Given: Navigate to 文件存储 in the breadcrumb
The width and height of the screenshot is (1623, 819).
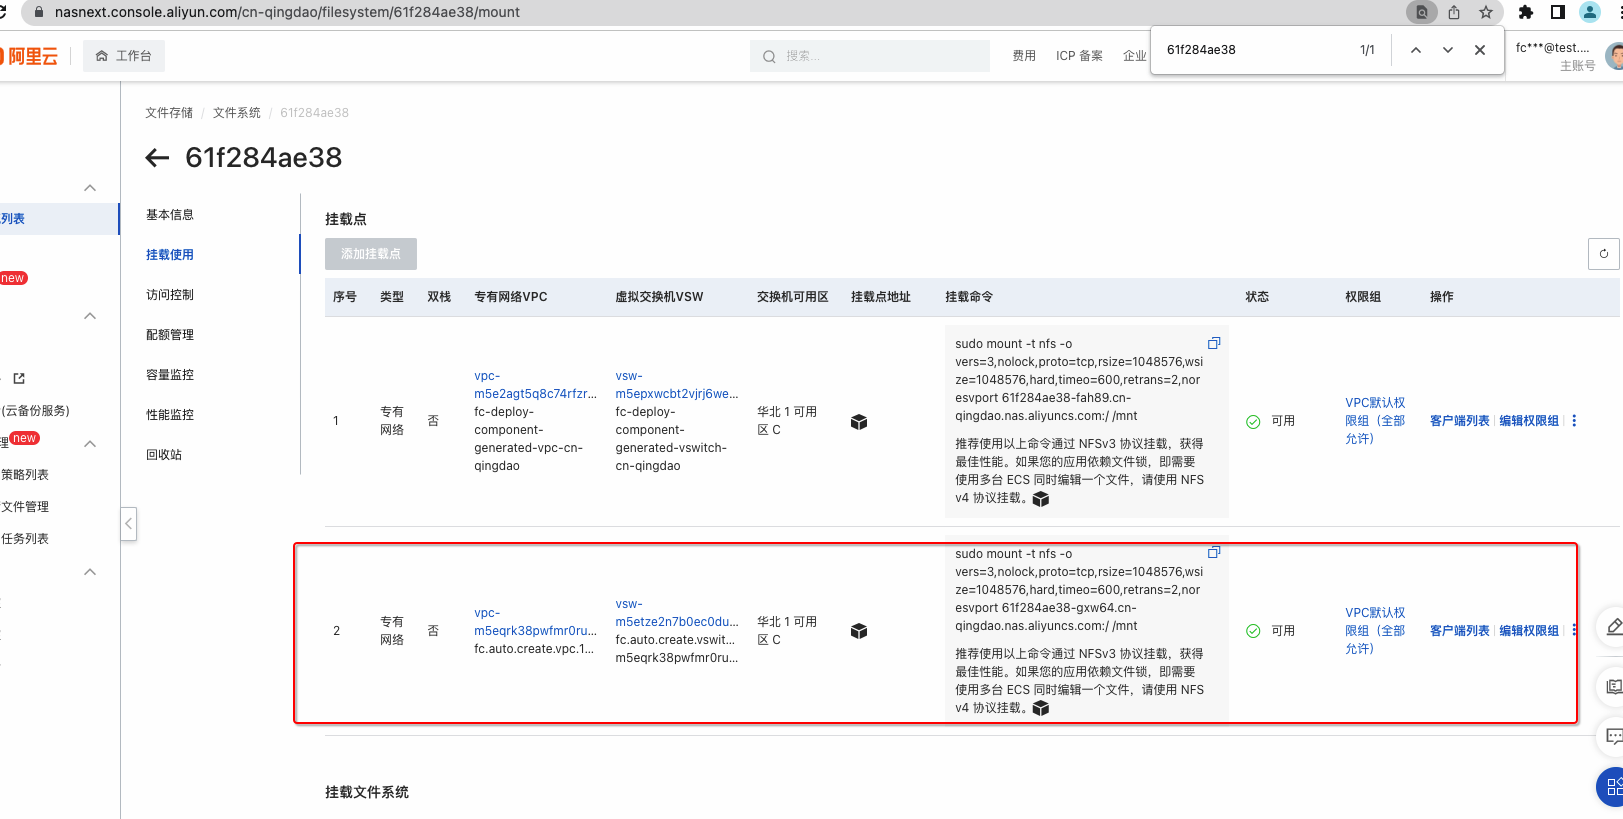Looking at the screenshot, I should (169, 113).
